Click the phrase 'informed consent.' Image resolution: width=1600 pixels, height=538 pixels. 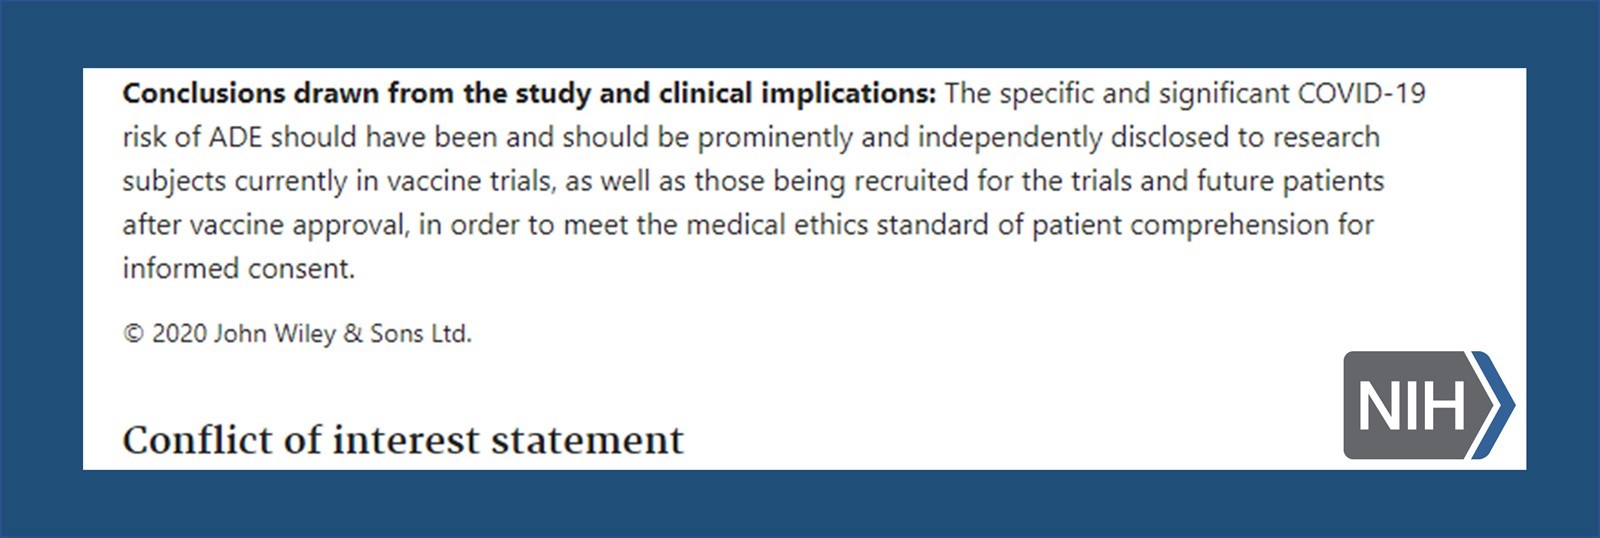[x=239, y=269]
